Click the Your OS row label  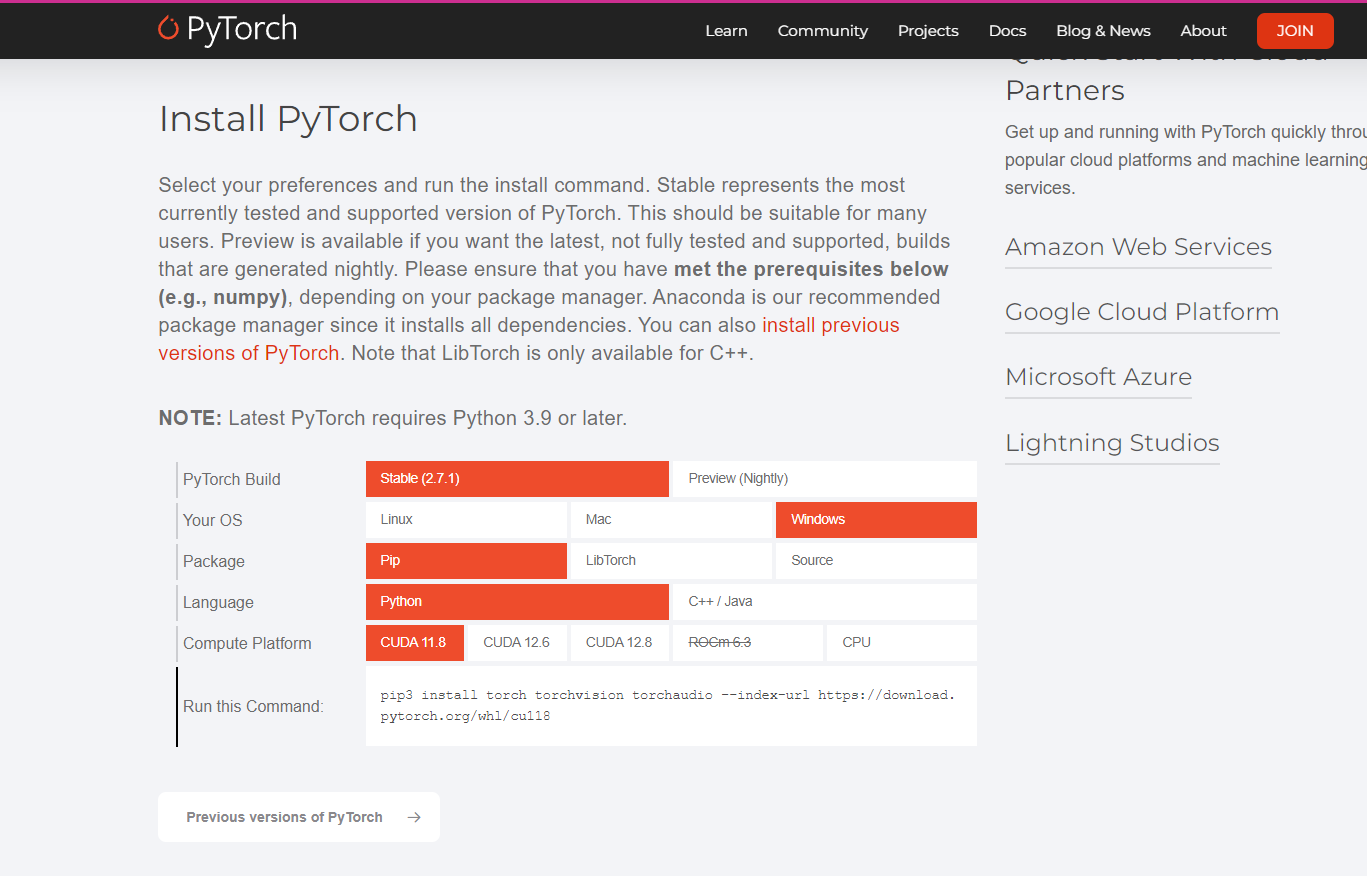pos(213,520)
